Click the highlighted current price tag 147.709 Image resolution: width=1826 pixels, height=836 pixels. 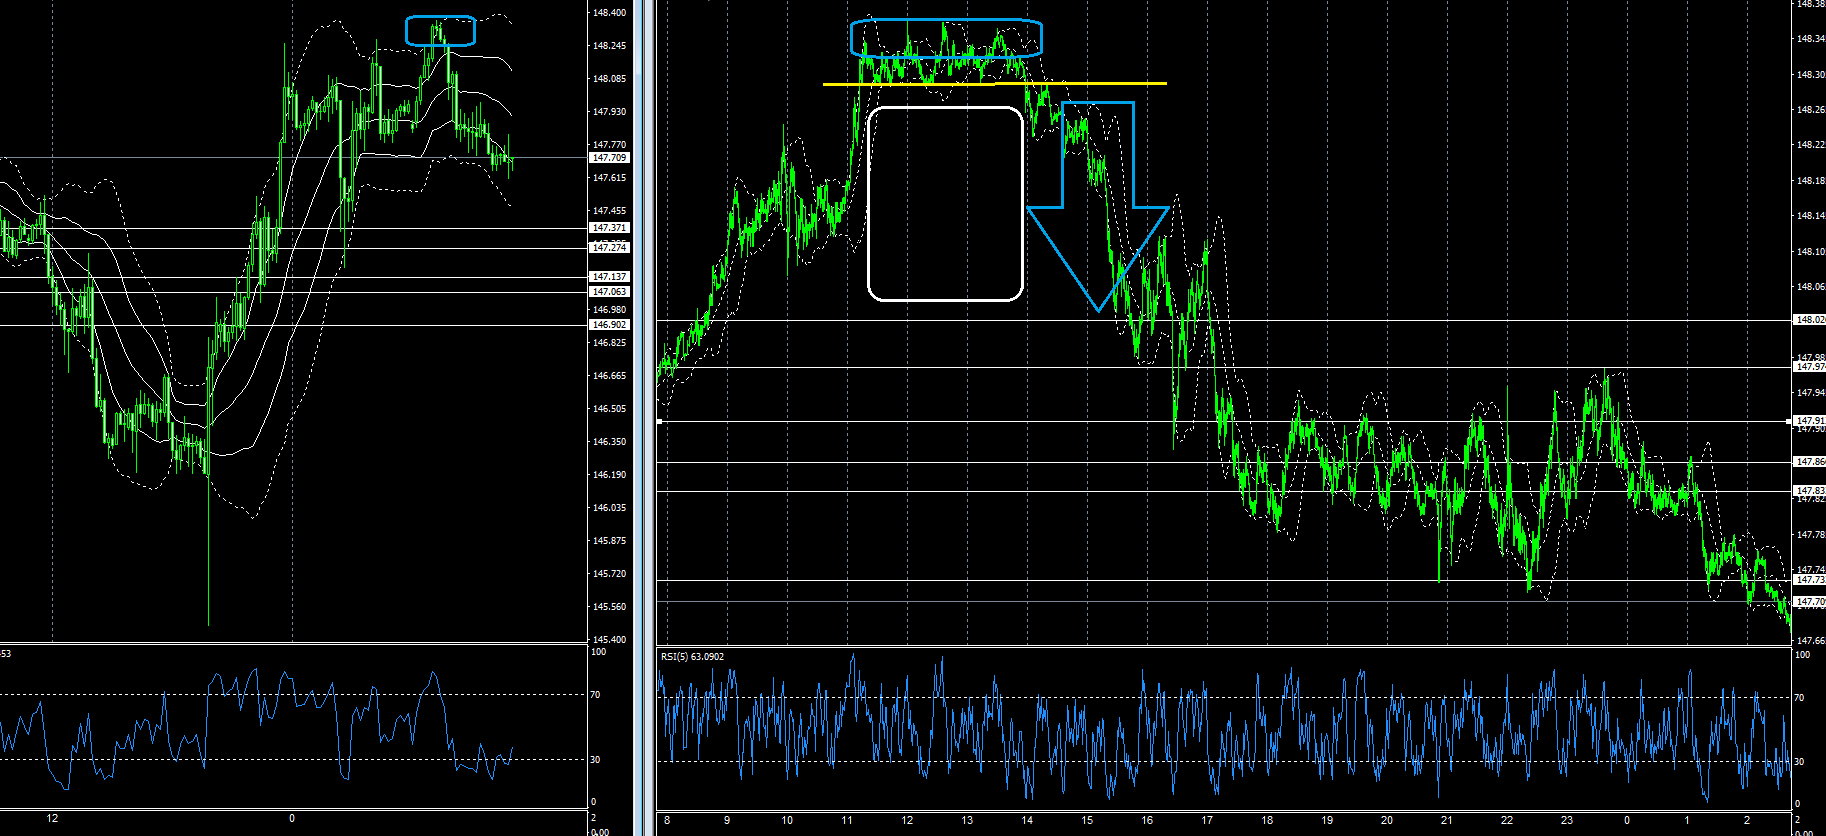pyautogui.click(x=609, y=158)
